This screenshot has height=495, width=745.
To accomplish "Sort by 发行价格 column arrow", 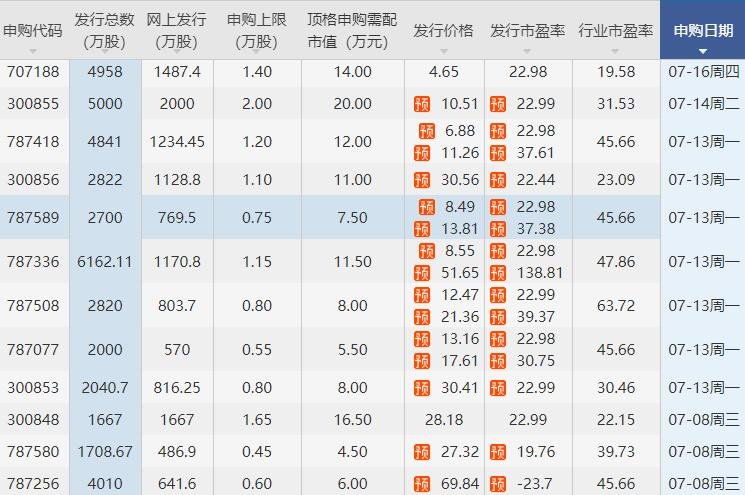I will 444,51.
